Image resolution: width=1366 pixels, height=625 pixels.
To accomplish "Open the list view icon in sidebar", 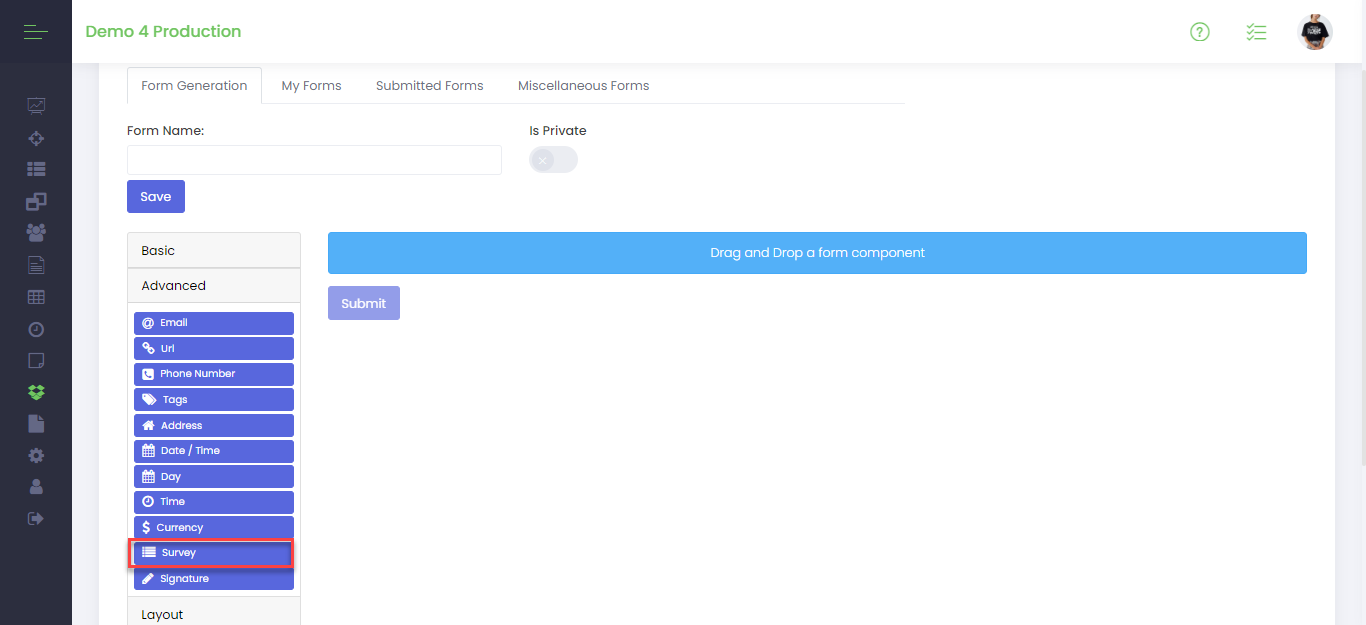I will click(x=36, y=169).
